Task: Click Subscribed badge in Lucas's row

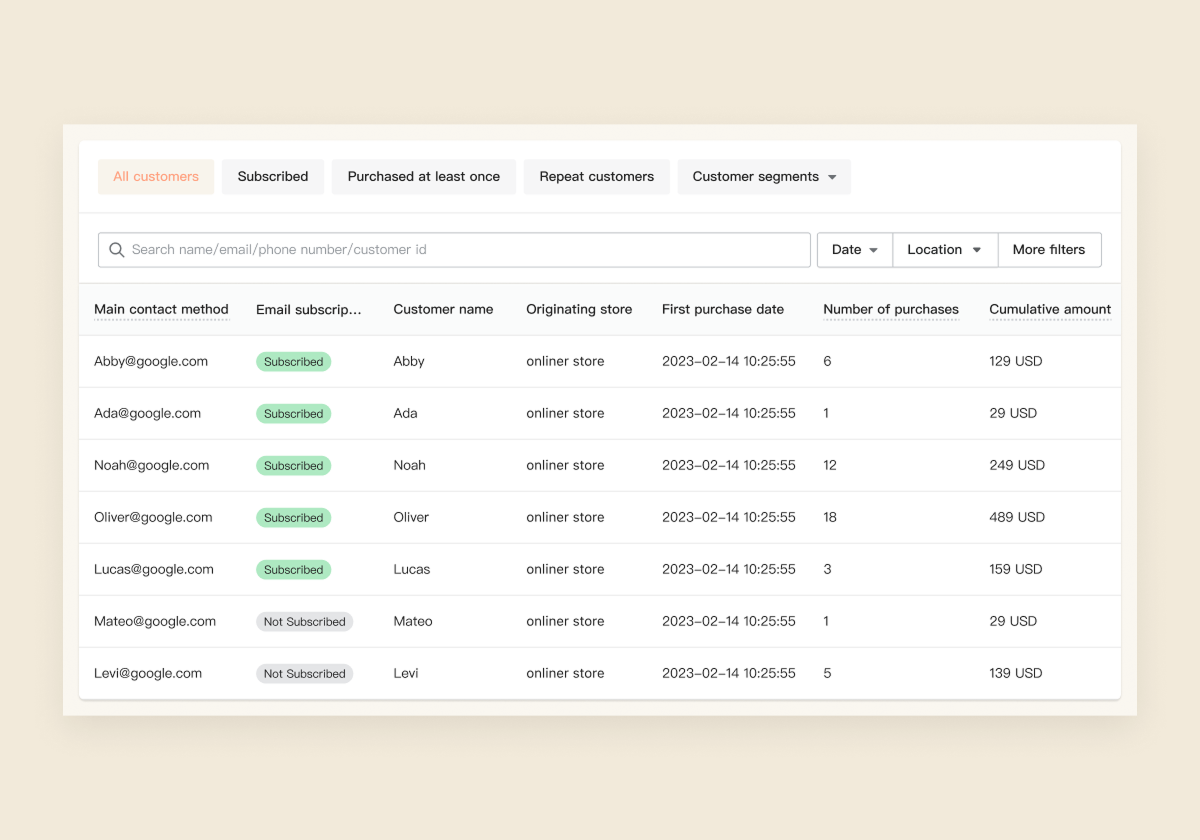Action: 293,570
